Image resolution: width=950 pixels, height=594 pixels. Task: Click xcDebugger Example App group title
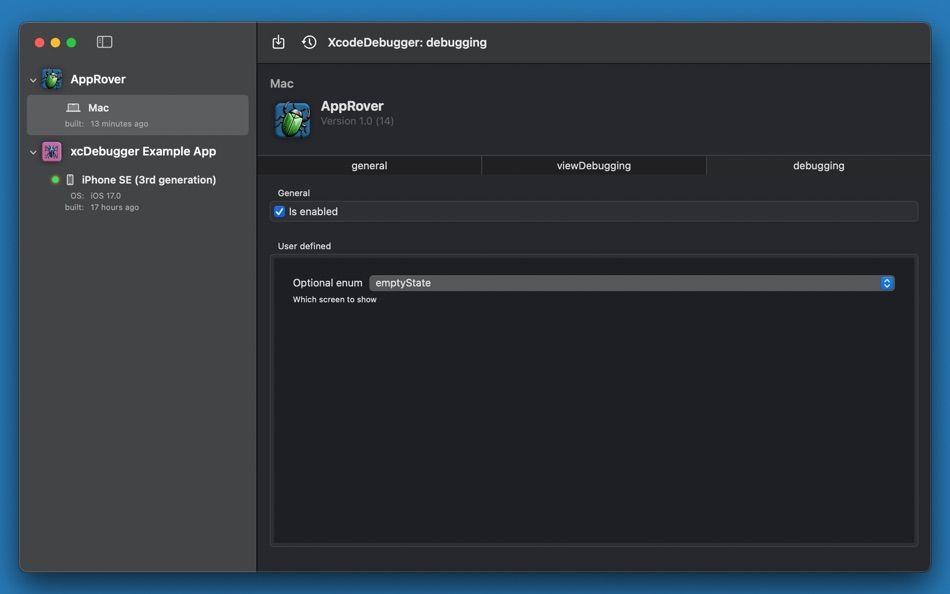click(143, 152)
